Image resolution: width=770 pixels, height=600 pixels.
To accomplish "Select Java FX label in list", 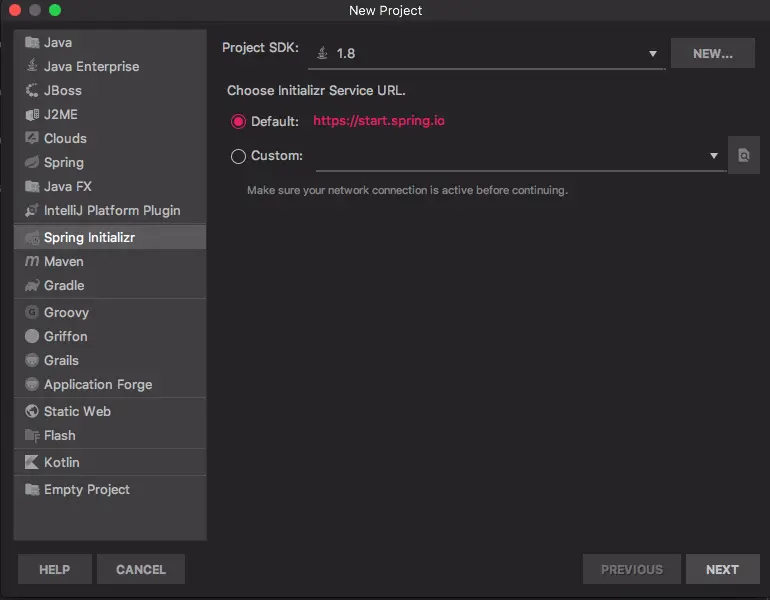I will [68, 187].
